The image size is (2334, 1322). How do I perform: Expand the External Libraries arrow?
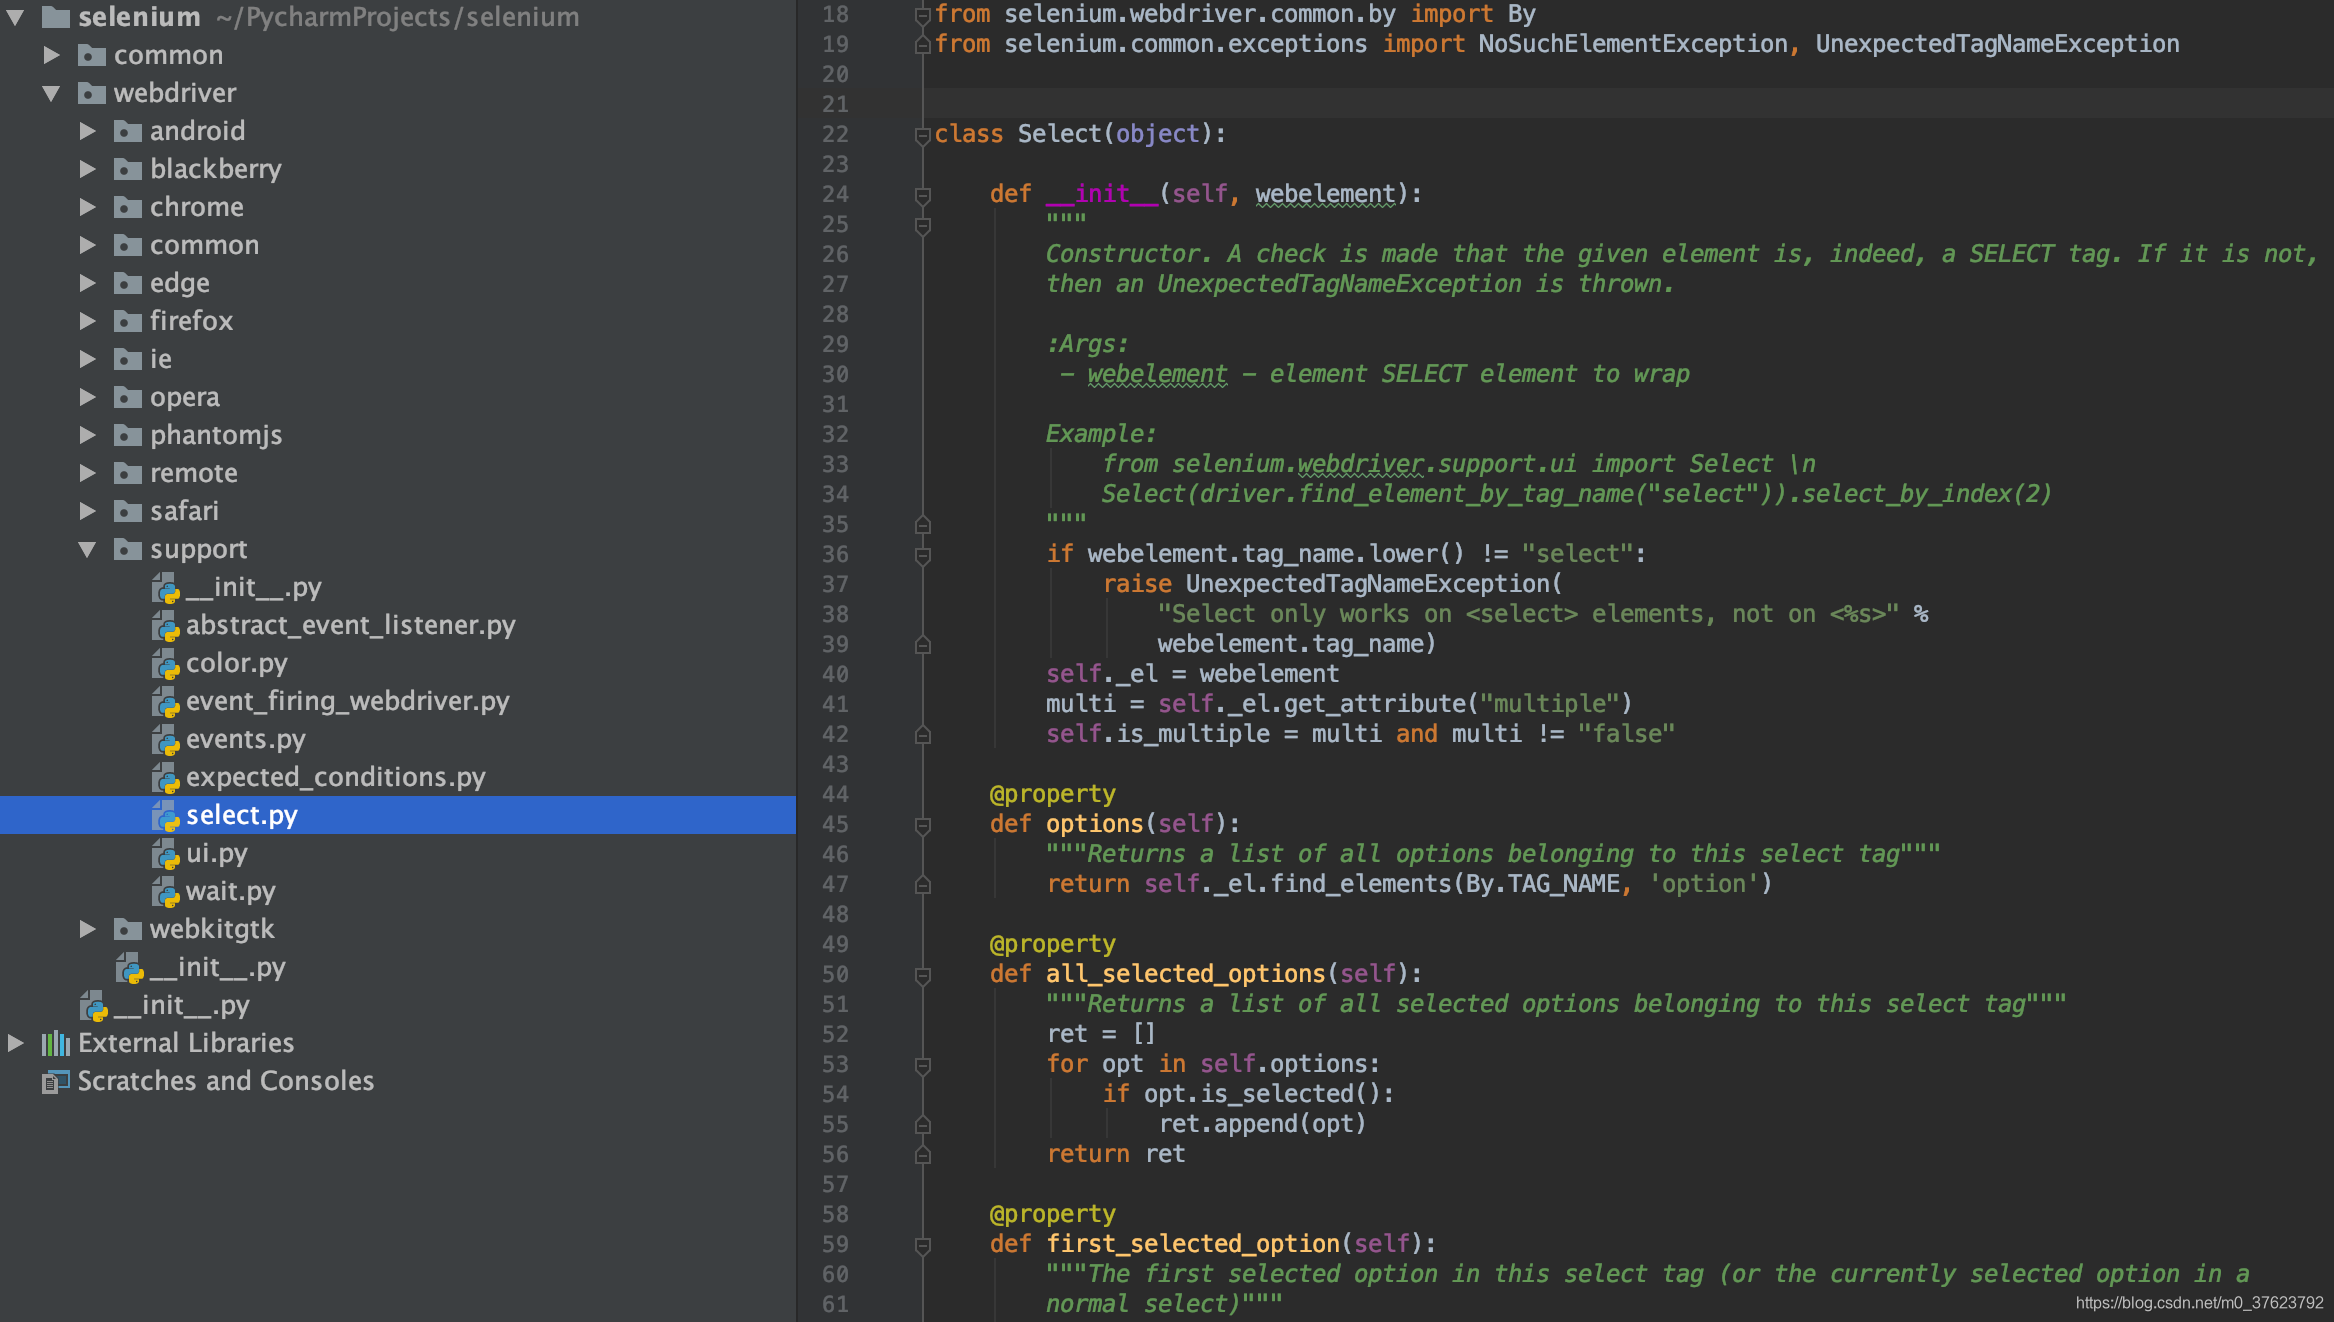point(16,1043)
